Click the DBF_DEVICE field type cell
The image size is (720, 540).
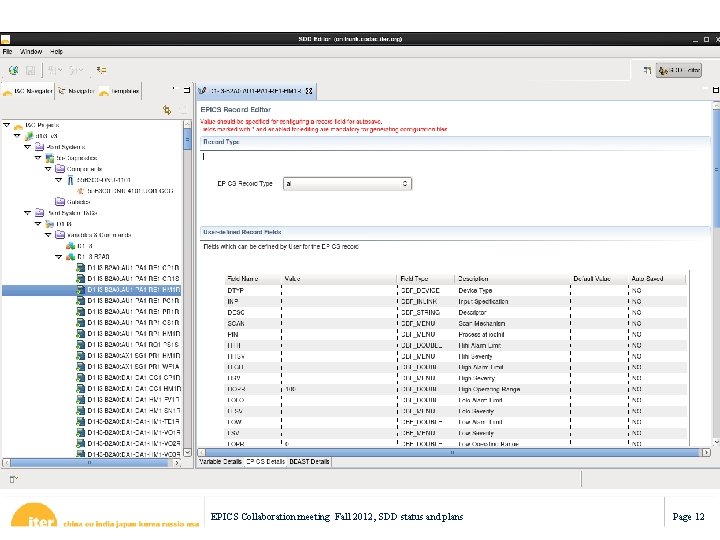pyautogui.click(x=420, y=291)
